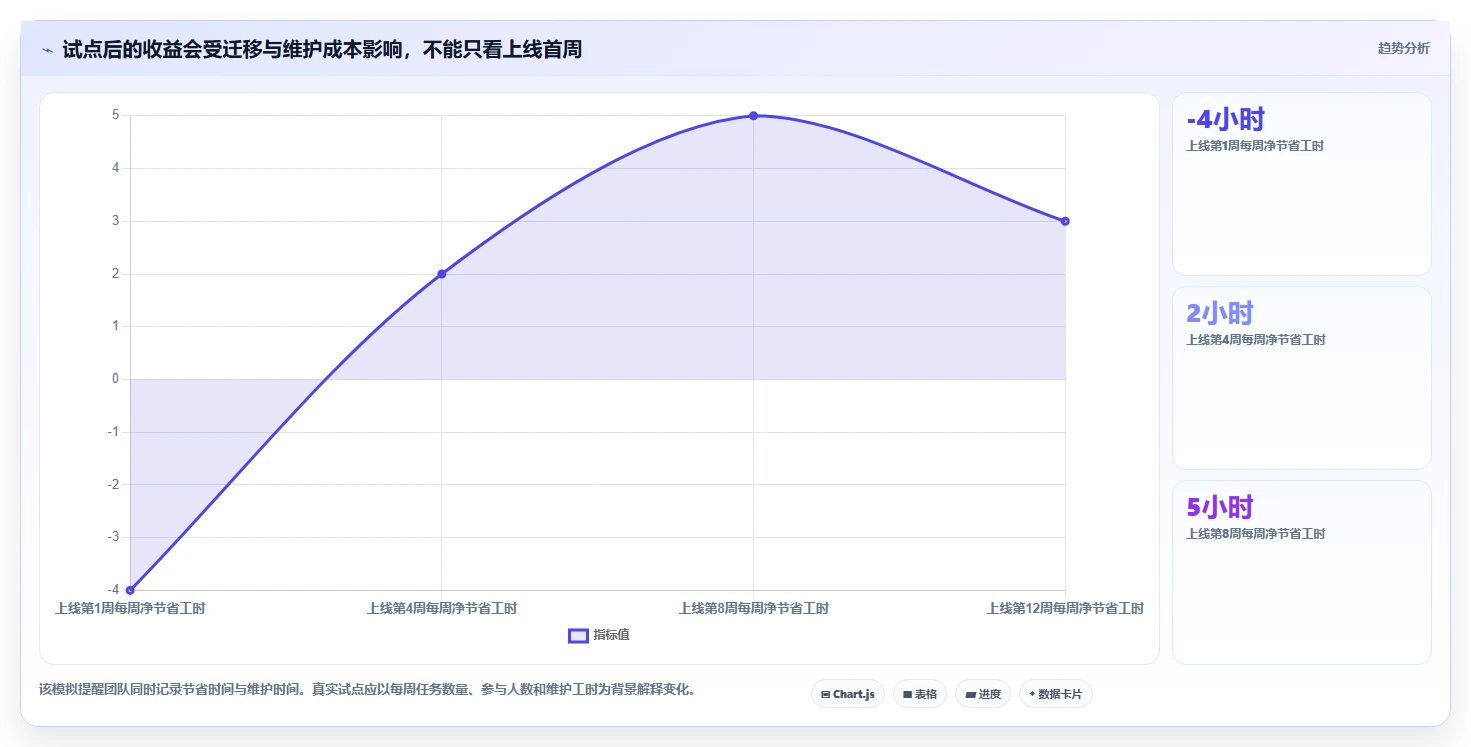This screenshot has width=1471, height=747.
Task: Click the 上线第4周每周净节省工时 card caption
Action: (1255, 340)
